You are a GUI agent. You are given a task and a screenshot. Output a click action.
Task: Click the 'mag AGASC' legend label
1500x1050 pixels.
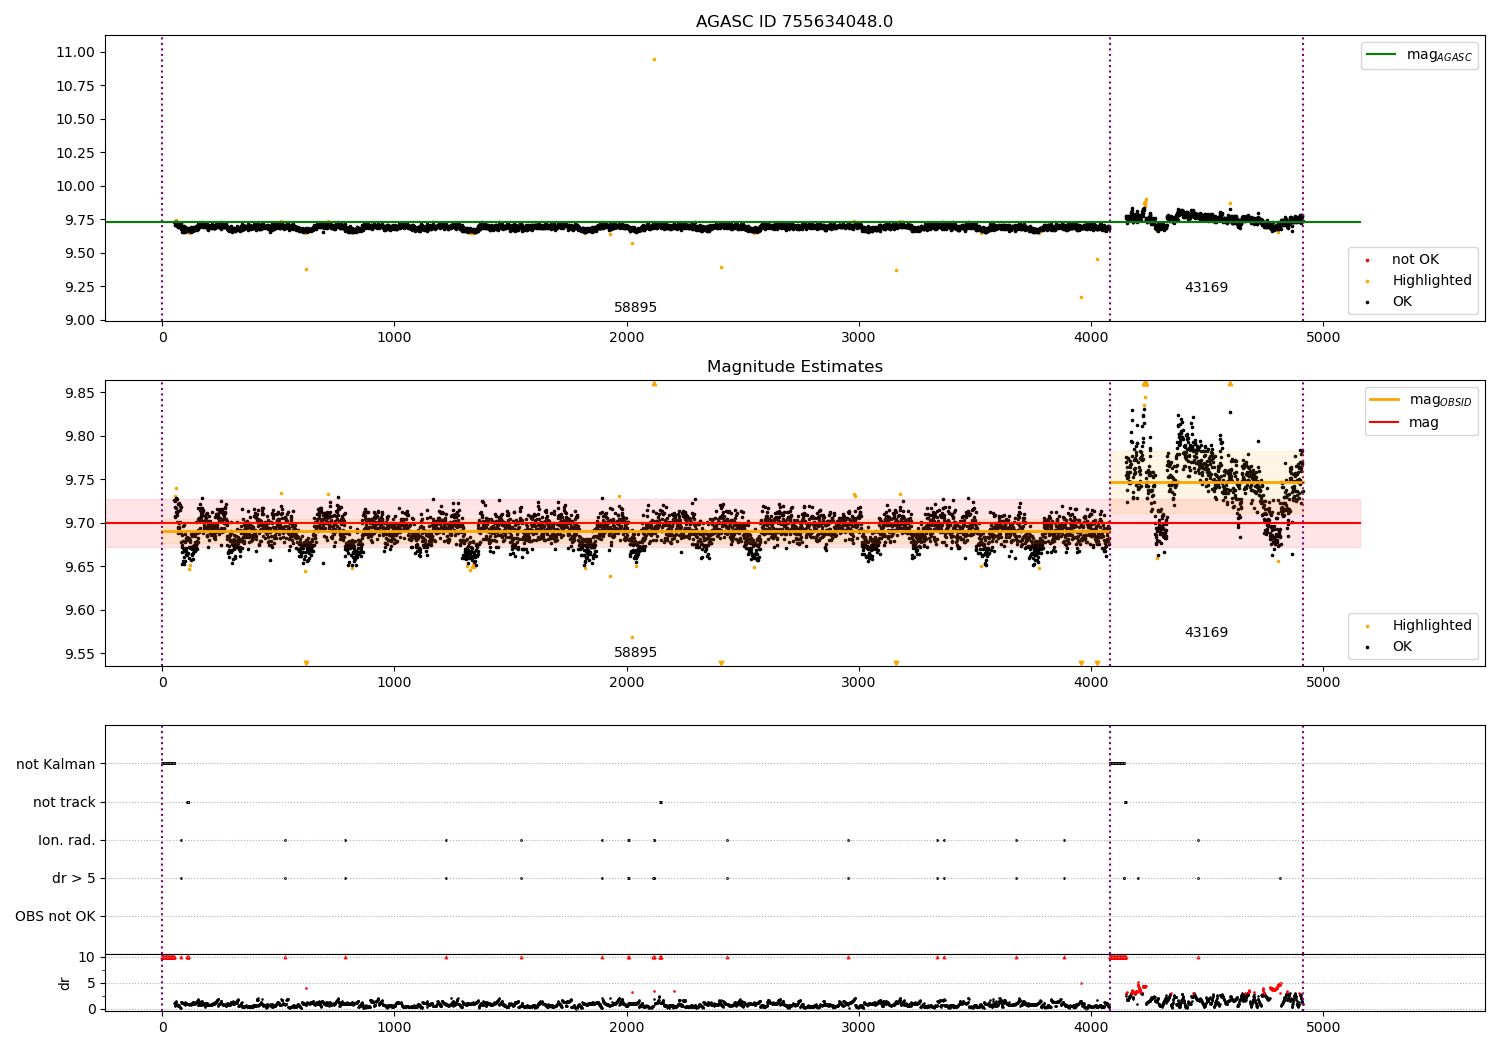coord(1439,56)
